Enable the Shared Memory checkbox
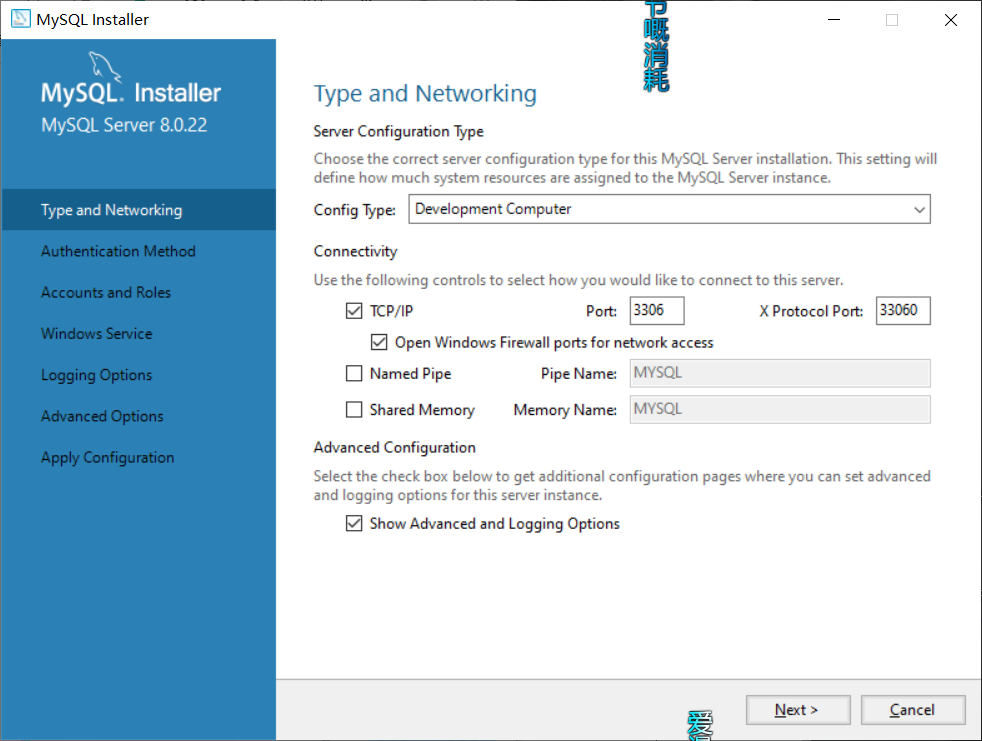Screen dimensions: 982x741 click(354, 410)
